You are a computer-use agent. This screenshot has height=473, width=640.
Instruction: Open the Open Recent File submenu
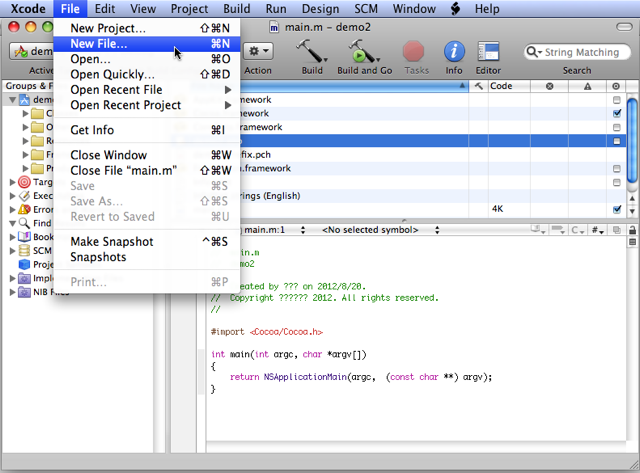point(147,90)
